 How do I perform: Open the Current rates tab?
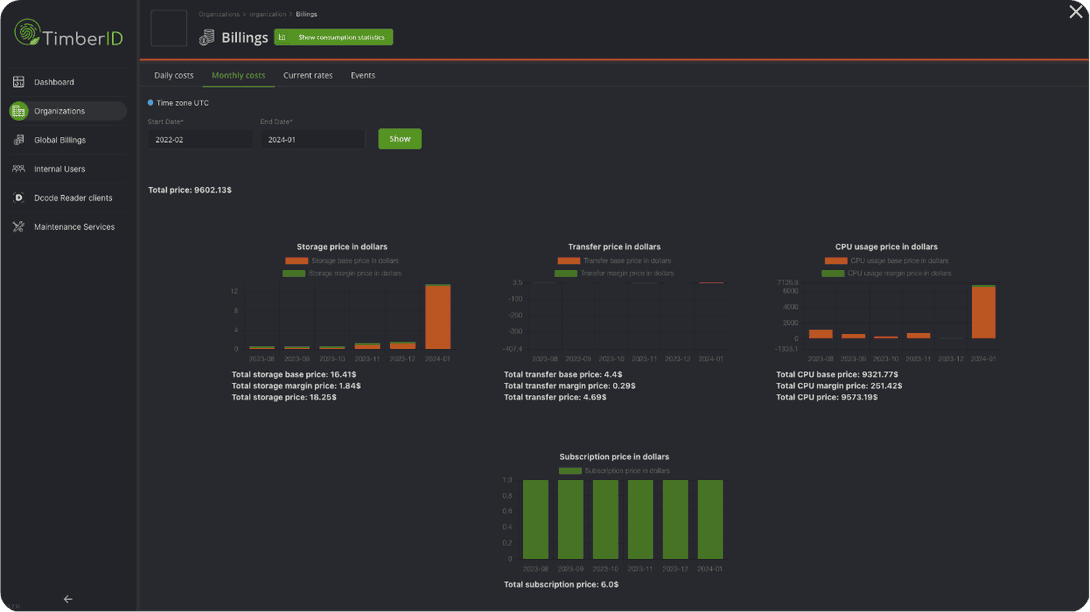click(x=308, y=75)
